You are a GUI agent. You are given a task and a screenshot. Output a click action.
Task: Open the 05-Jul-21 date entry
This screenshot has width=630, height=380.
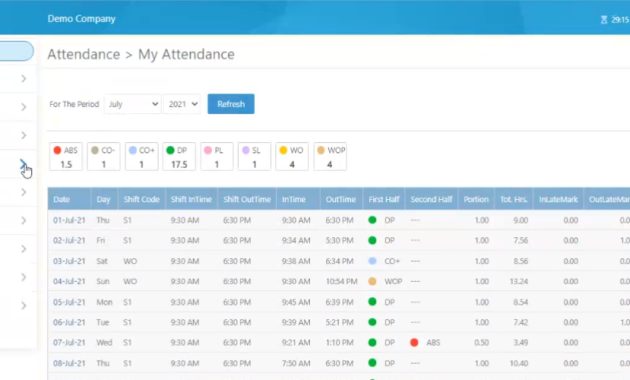(69, 302)
